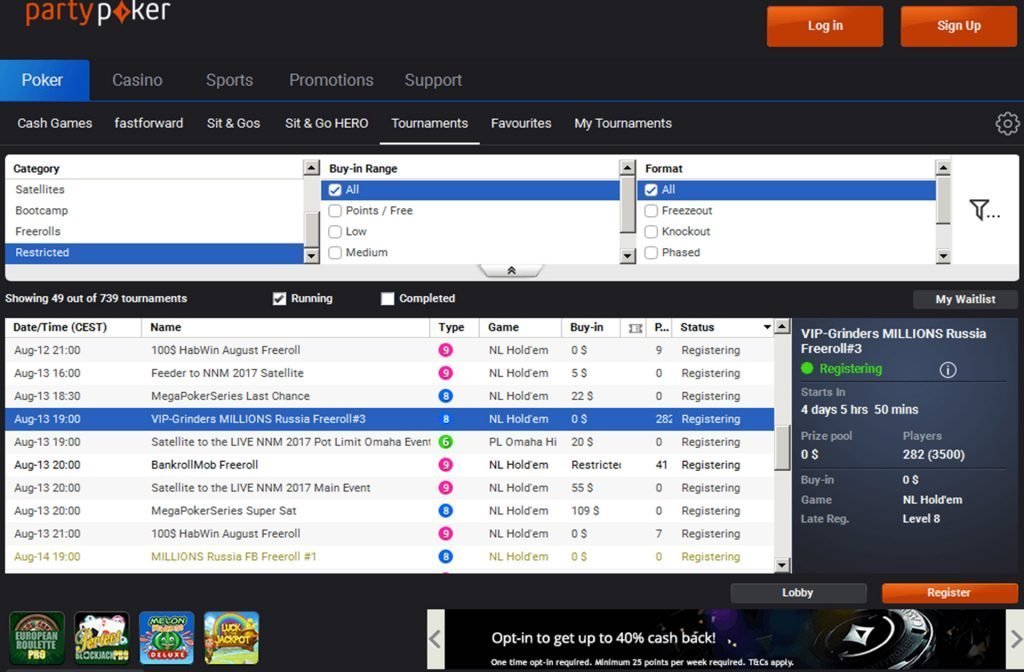This screenshot has width=1024, height=672.
Task: Launch Luck Jackpot game icon
Action: click(x=231, y=638)
